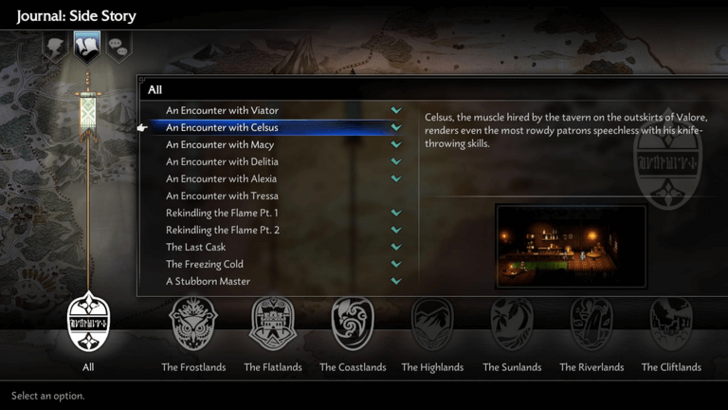Select the Frostlands owl emblem
The height and width of the screenshot is (410, 728).
coord(193,324)
